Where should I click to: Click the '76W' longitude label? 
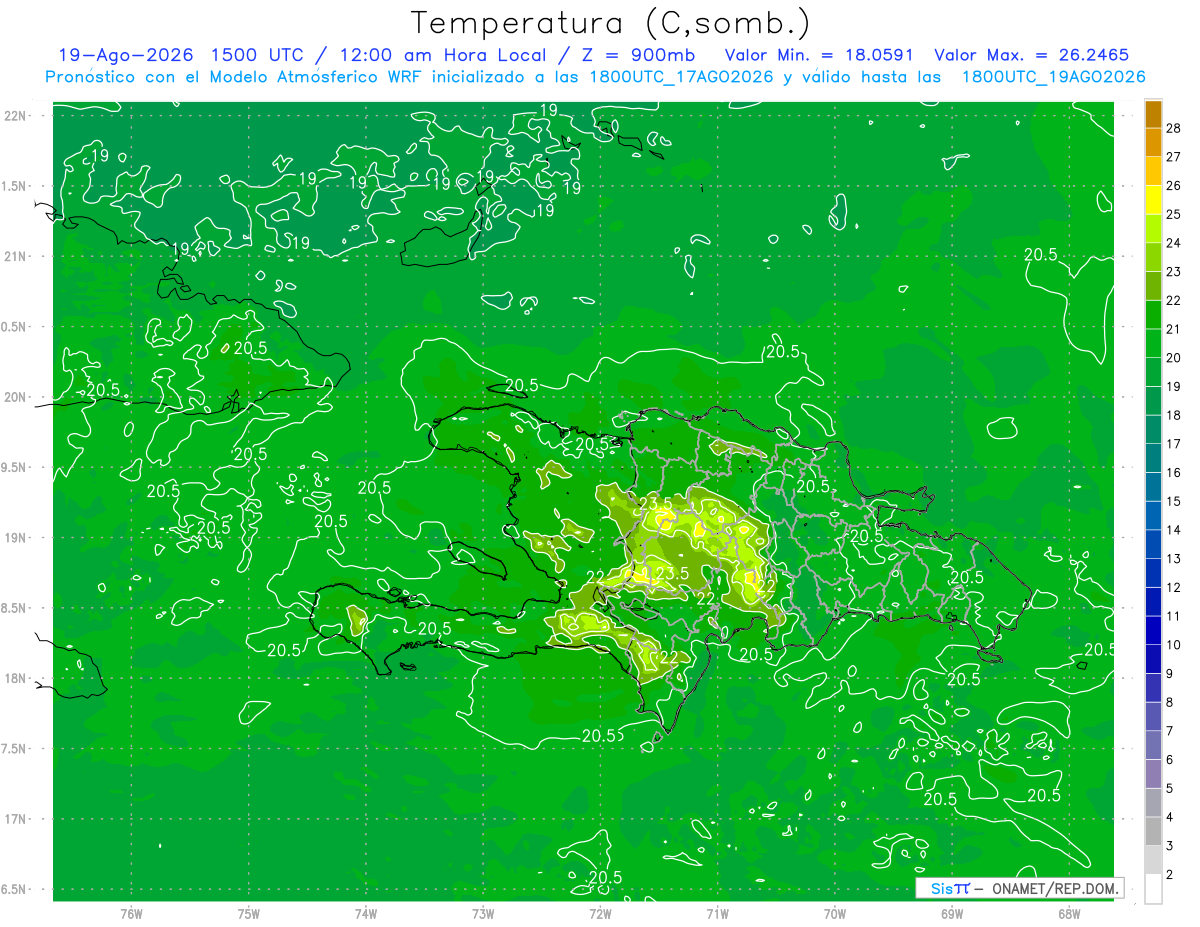131,914
